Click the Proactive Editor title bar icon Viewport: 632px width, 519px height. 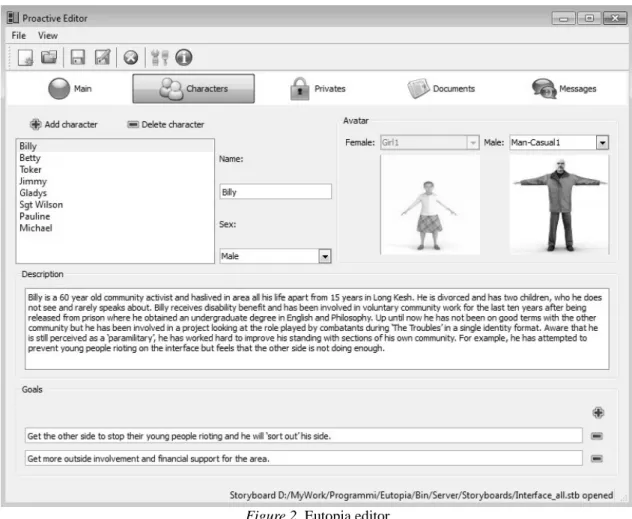tap(13, 18)
